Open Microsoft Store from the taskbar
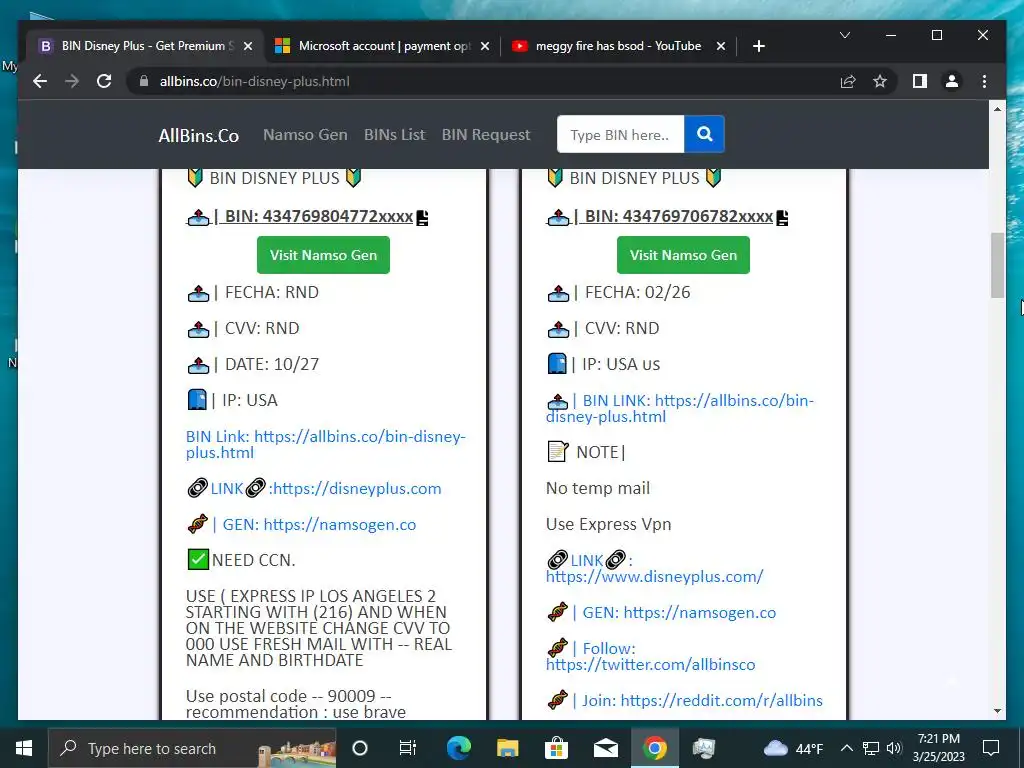 coord(556,748)
